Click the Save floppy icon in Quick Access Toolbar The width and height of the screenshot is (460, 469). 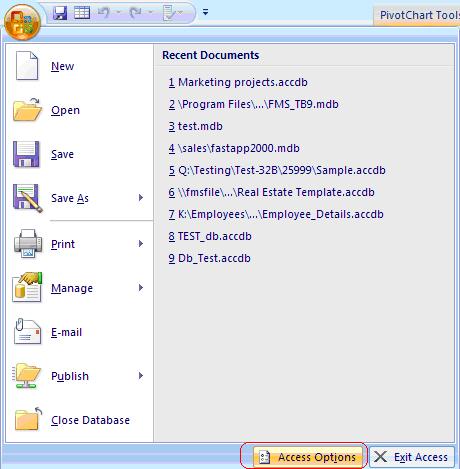coord(60,13)
